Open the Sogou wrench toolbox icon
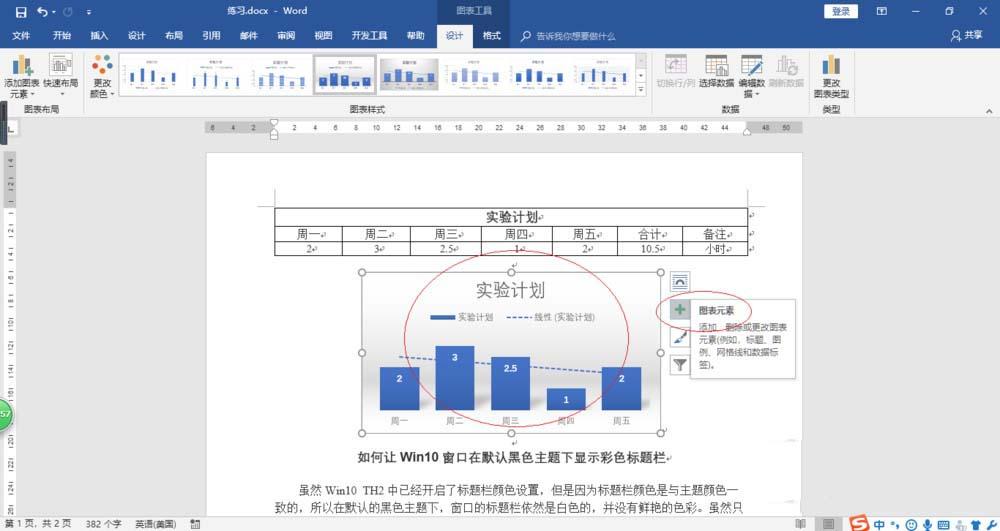This screenshot has height=531, width=1000. tap(991, 524)
